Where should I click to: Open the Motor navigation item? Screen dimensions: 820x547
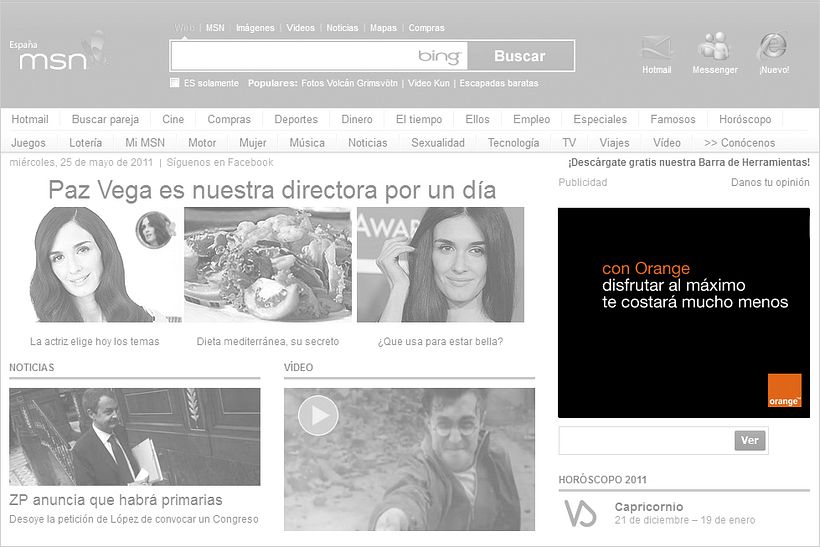(x=202, y=143)
